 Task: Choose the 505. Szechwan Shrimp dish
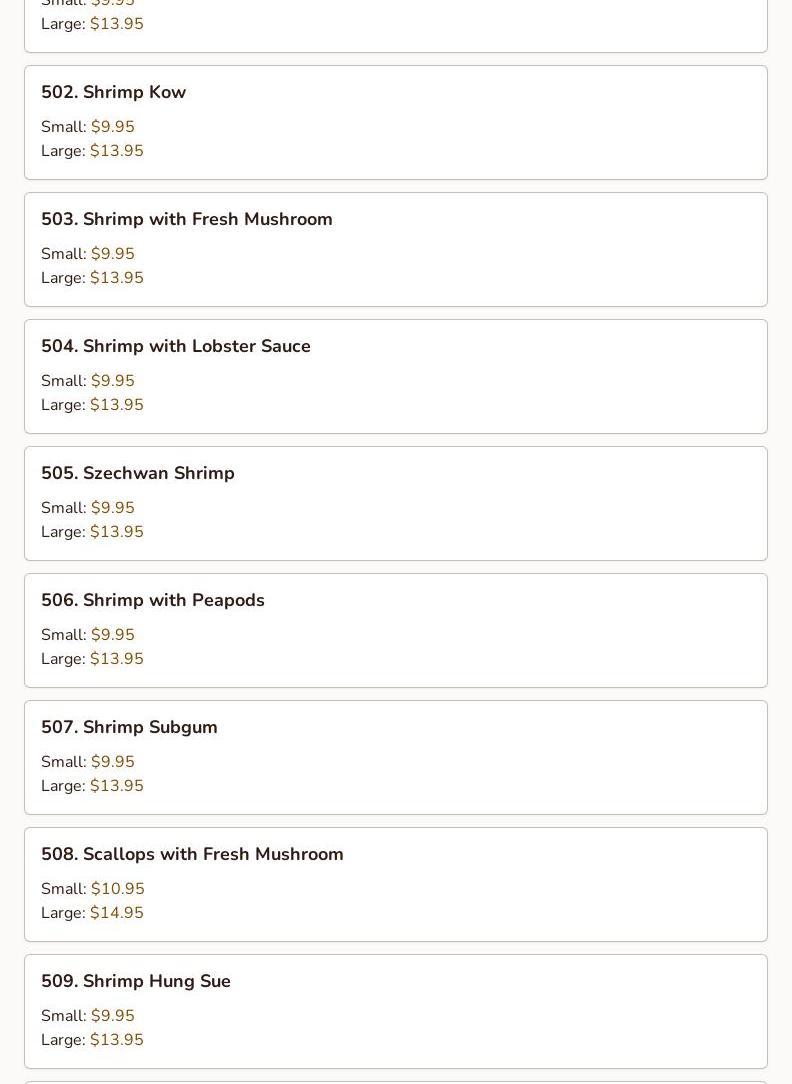[x=137, y=473]
